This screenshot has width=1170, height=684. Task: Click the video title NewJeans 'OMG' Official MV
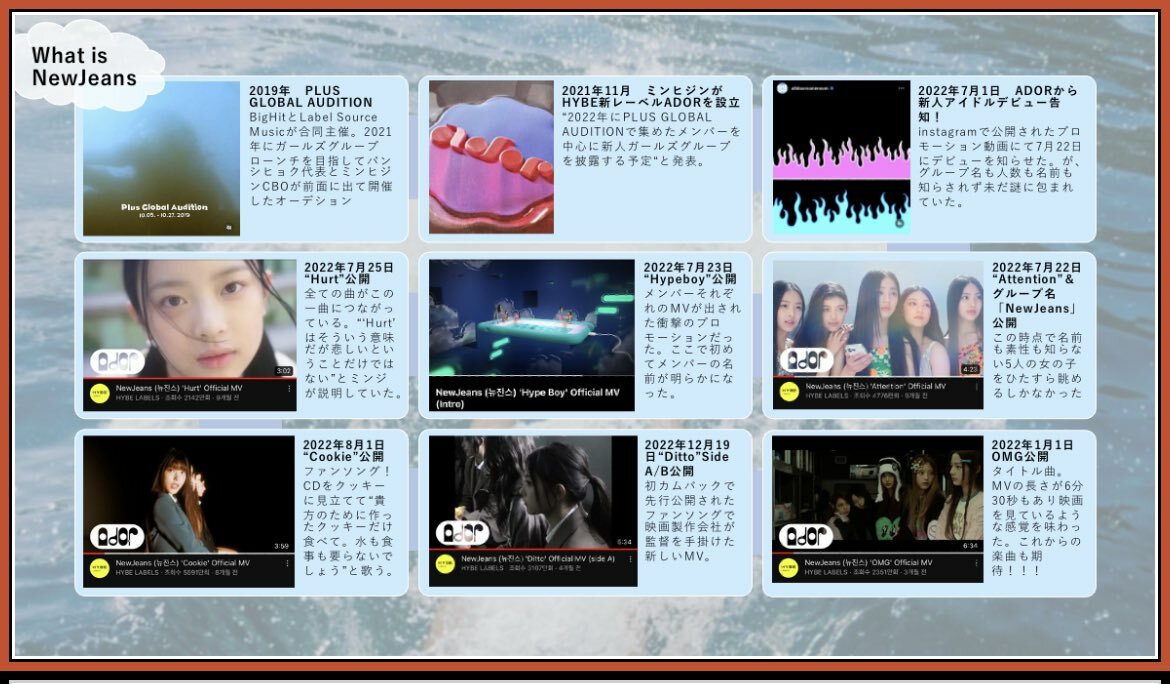(x=868, y=562)
